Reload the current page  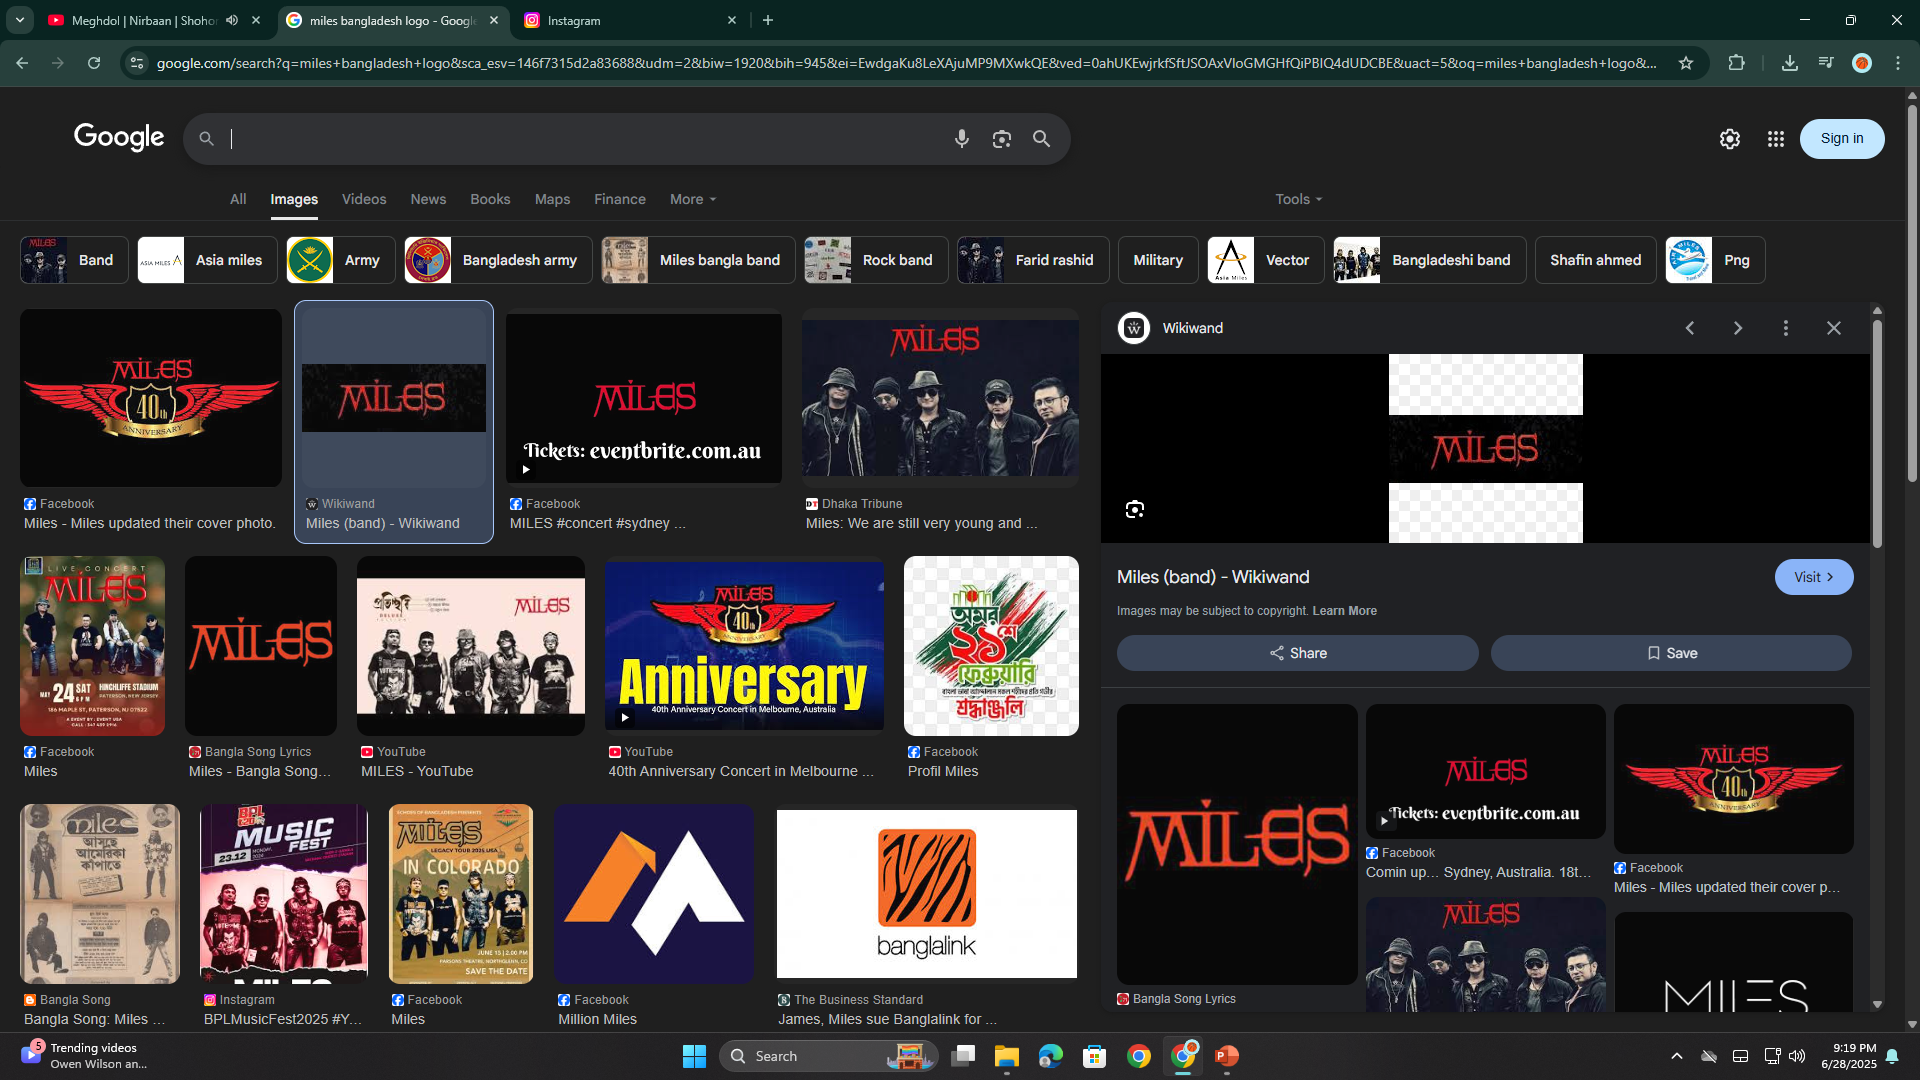point(94,63)
